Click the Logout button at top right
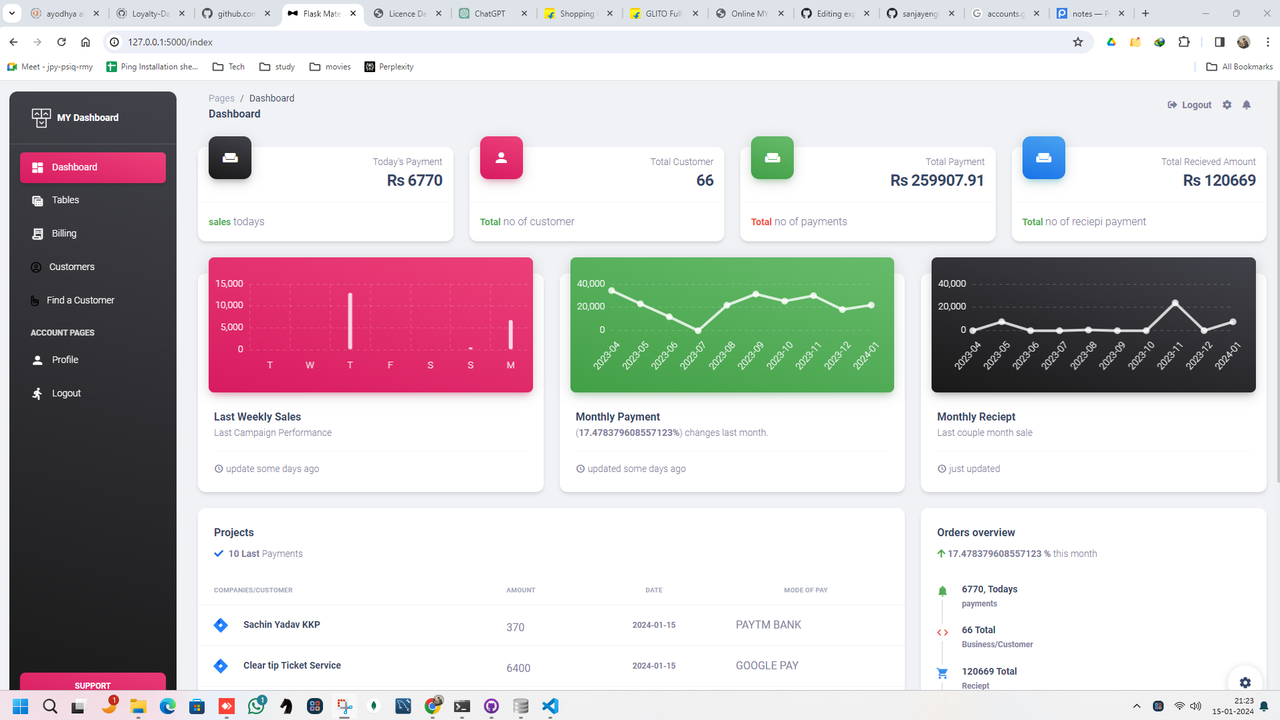 [1189, 104]
